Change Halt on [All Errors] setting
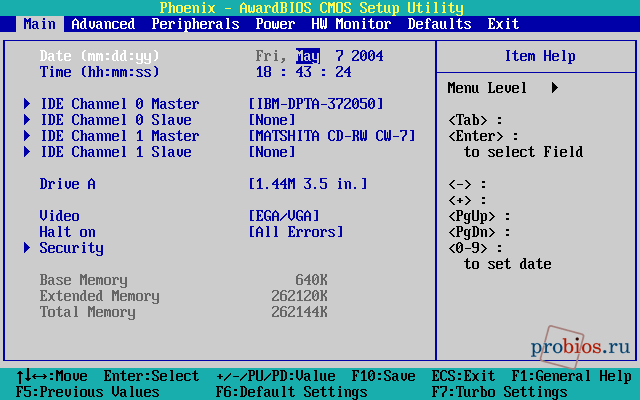Image resolution: width=640 pixels, height=400 pixels. [x=296, y=231]
